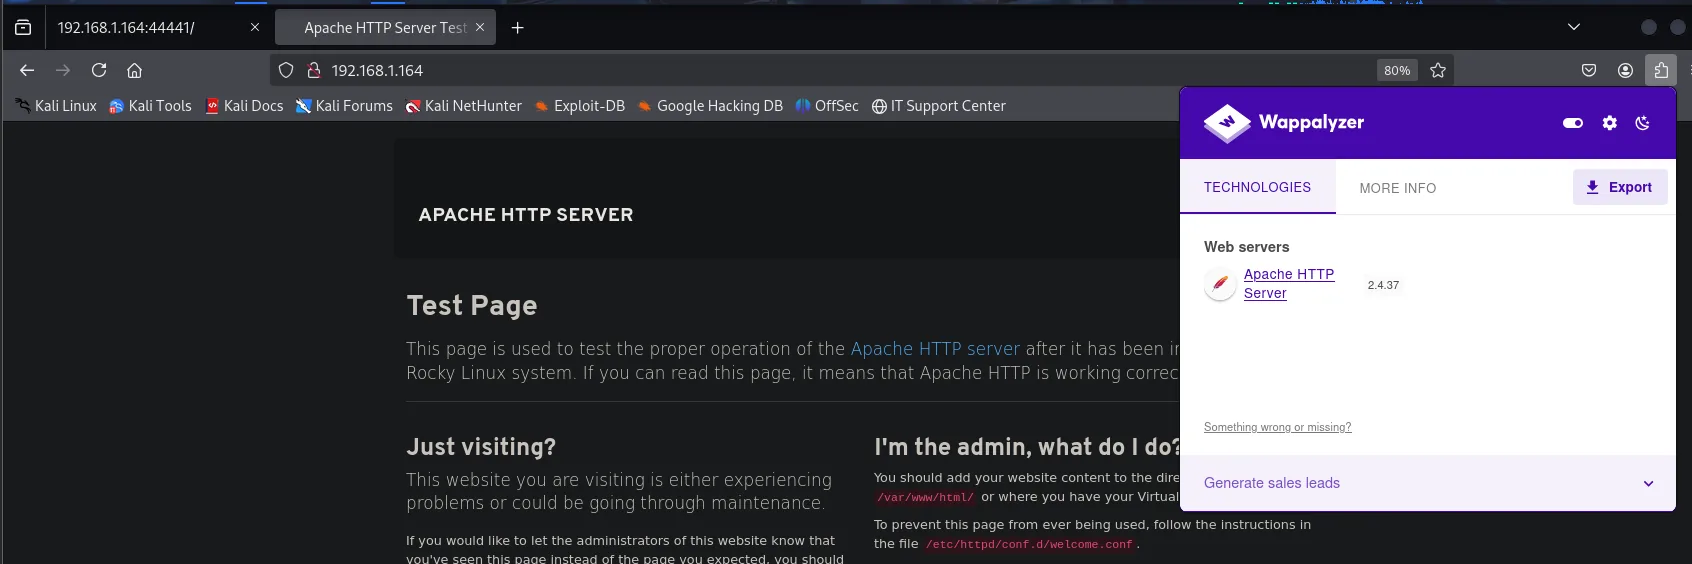Open the Firefox View tabs icon
This screenshot has height=564, width=1692.
coord(23,28)
